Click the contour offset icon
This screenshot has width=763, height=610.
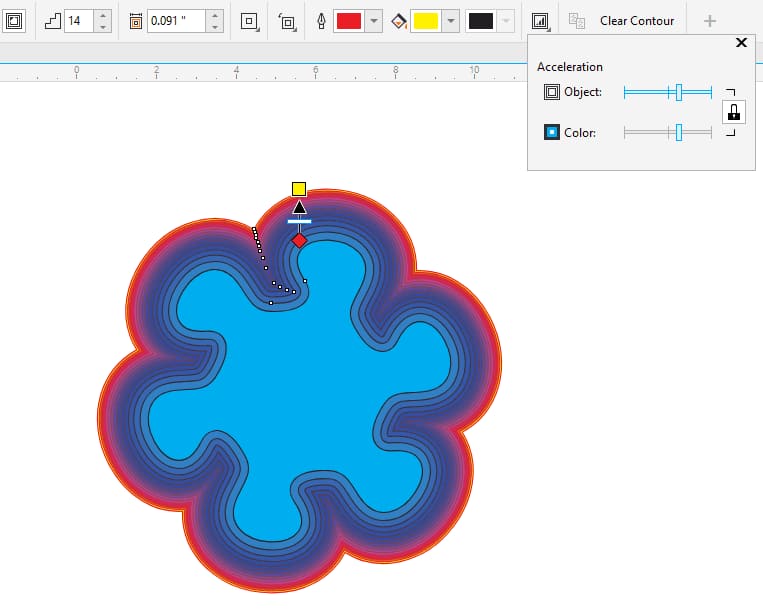tap(136, 21)
